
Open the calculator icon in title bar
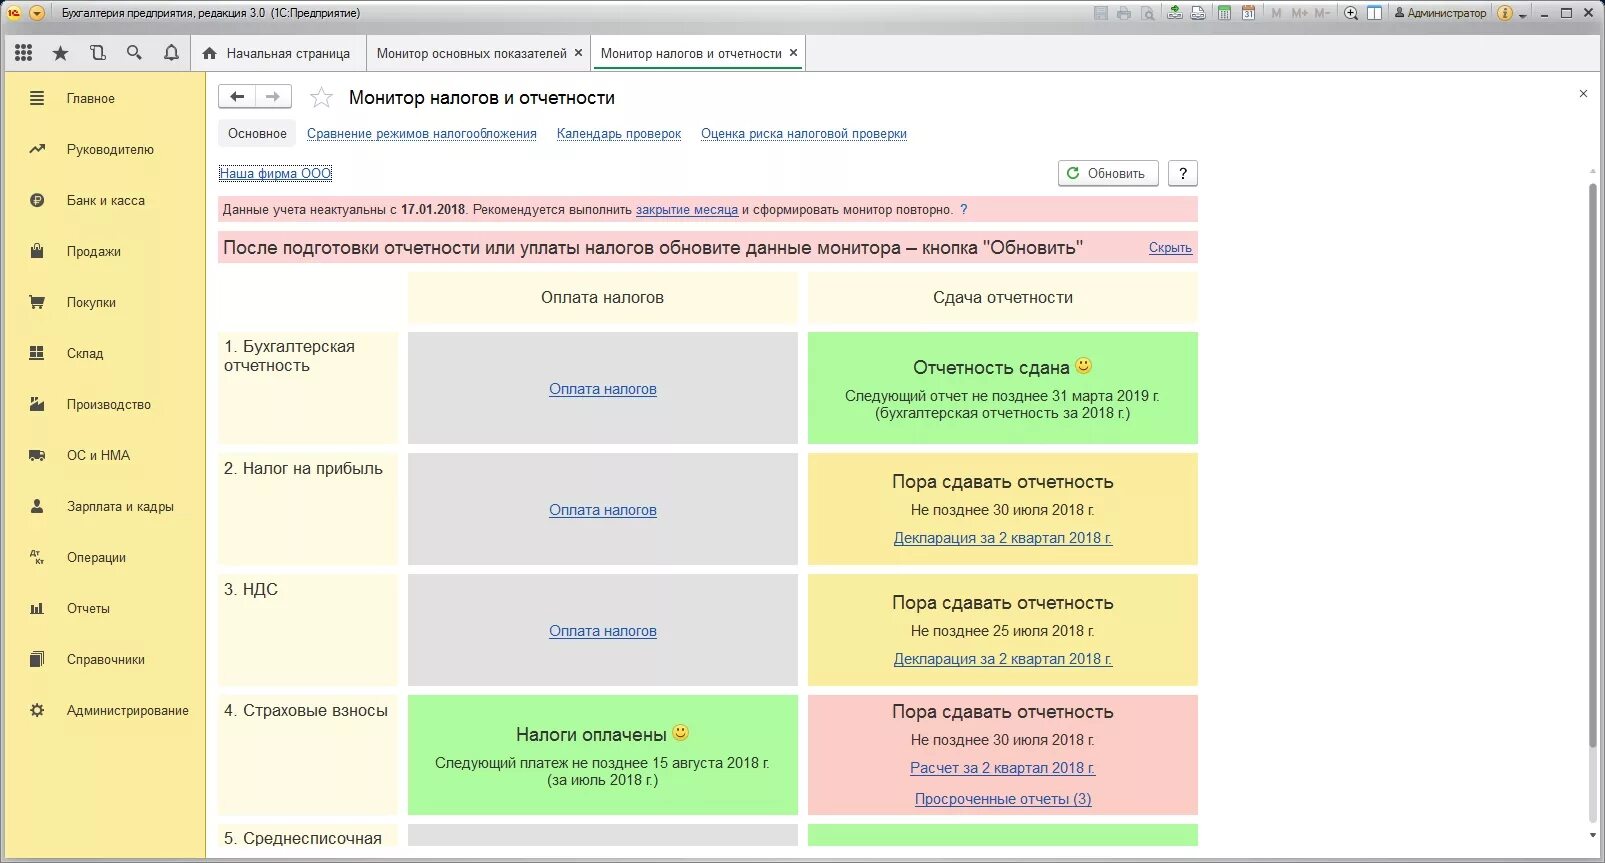[x=1224, y=13]
